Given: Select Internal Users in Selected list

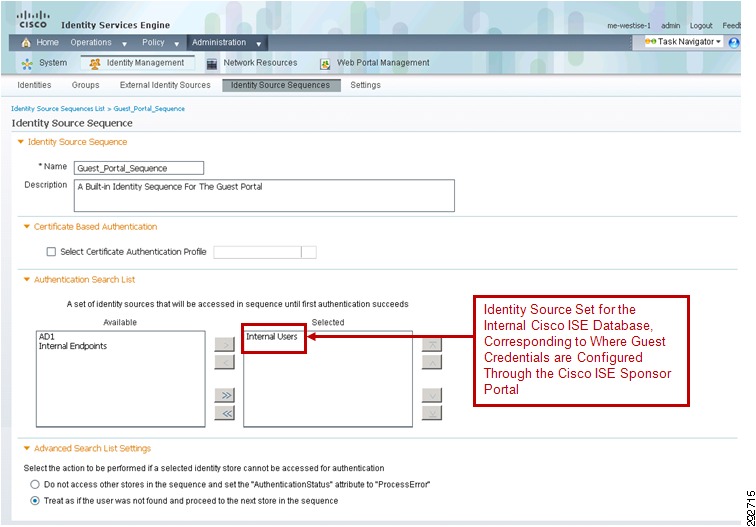Looking at the screenshot, I should 272,337.
